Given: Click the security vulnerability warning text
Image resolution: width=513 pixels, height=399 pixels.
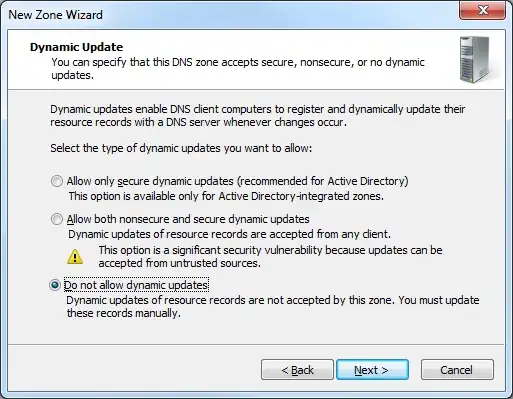Looking at the screenshot, I should pyautogui.click(x=270, y=257).
